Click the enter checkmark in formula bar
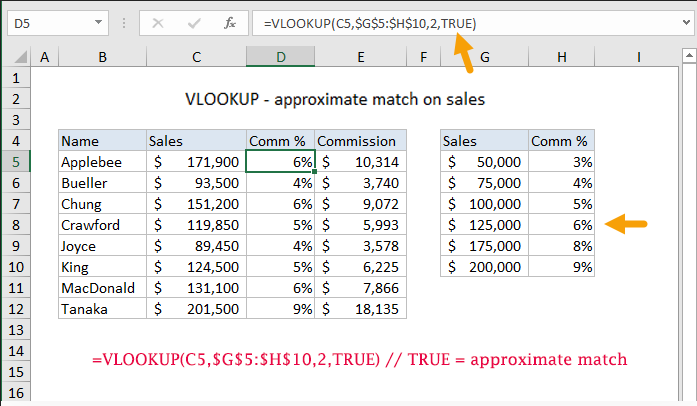The image size is (697, 406). click(190, 22)
